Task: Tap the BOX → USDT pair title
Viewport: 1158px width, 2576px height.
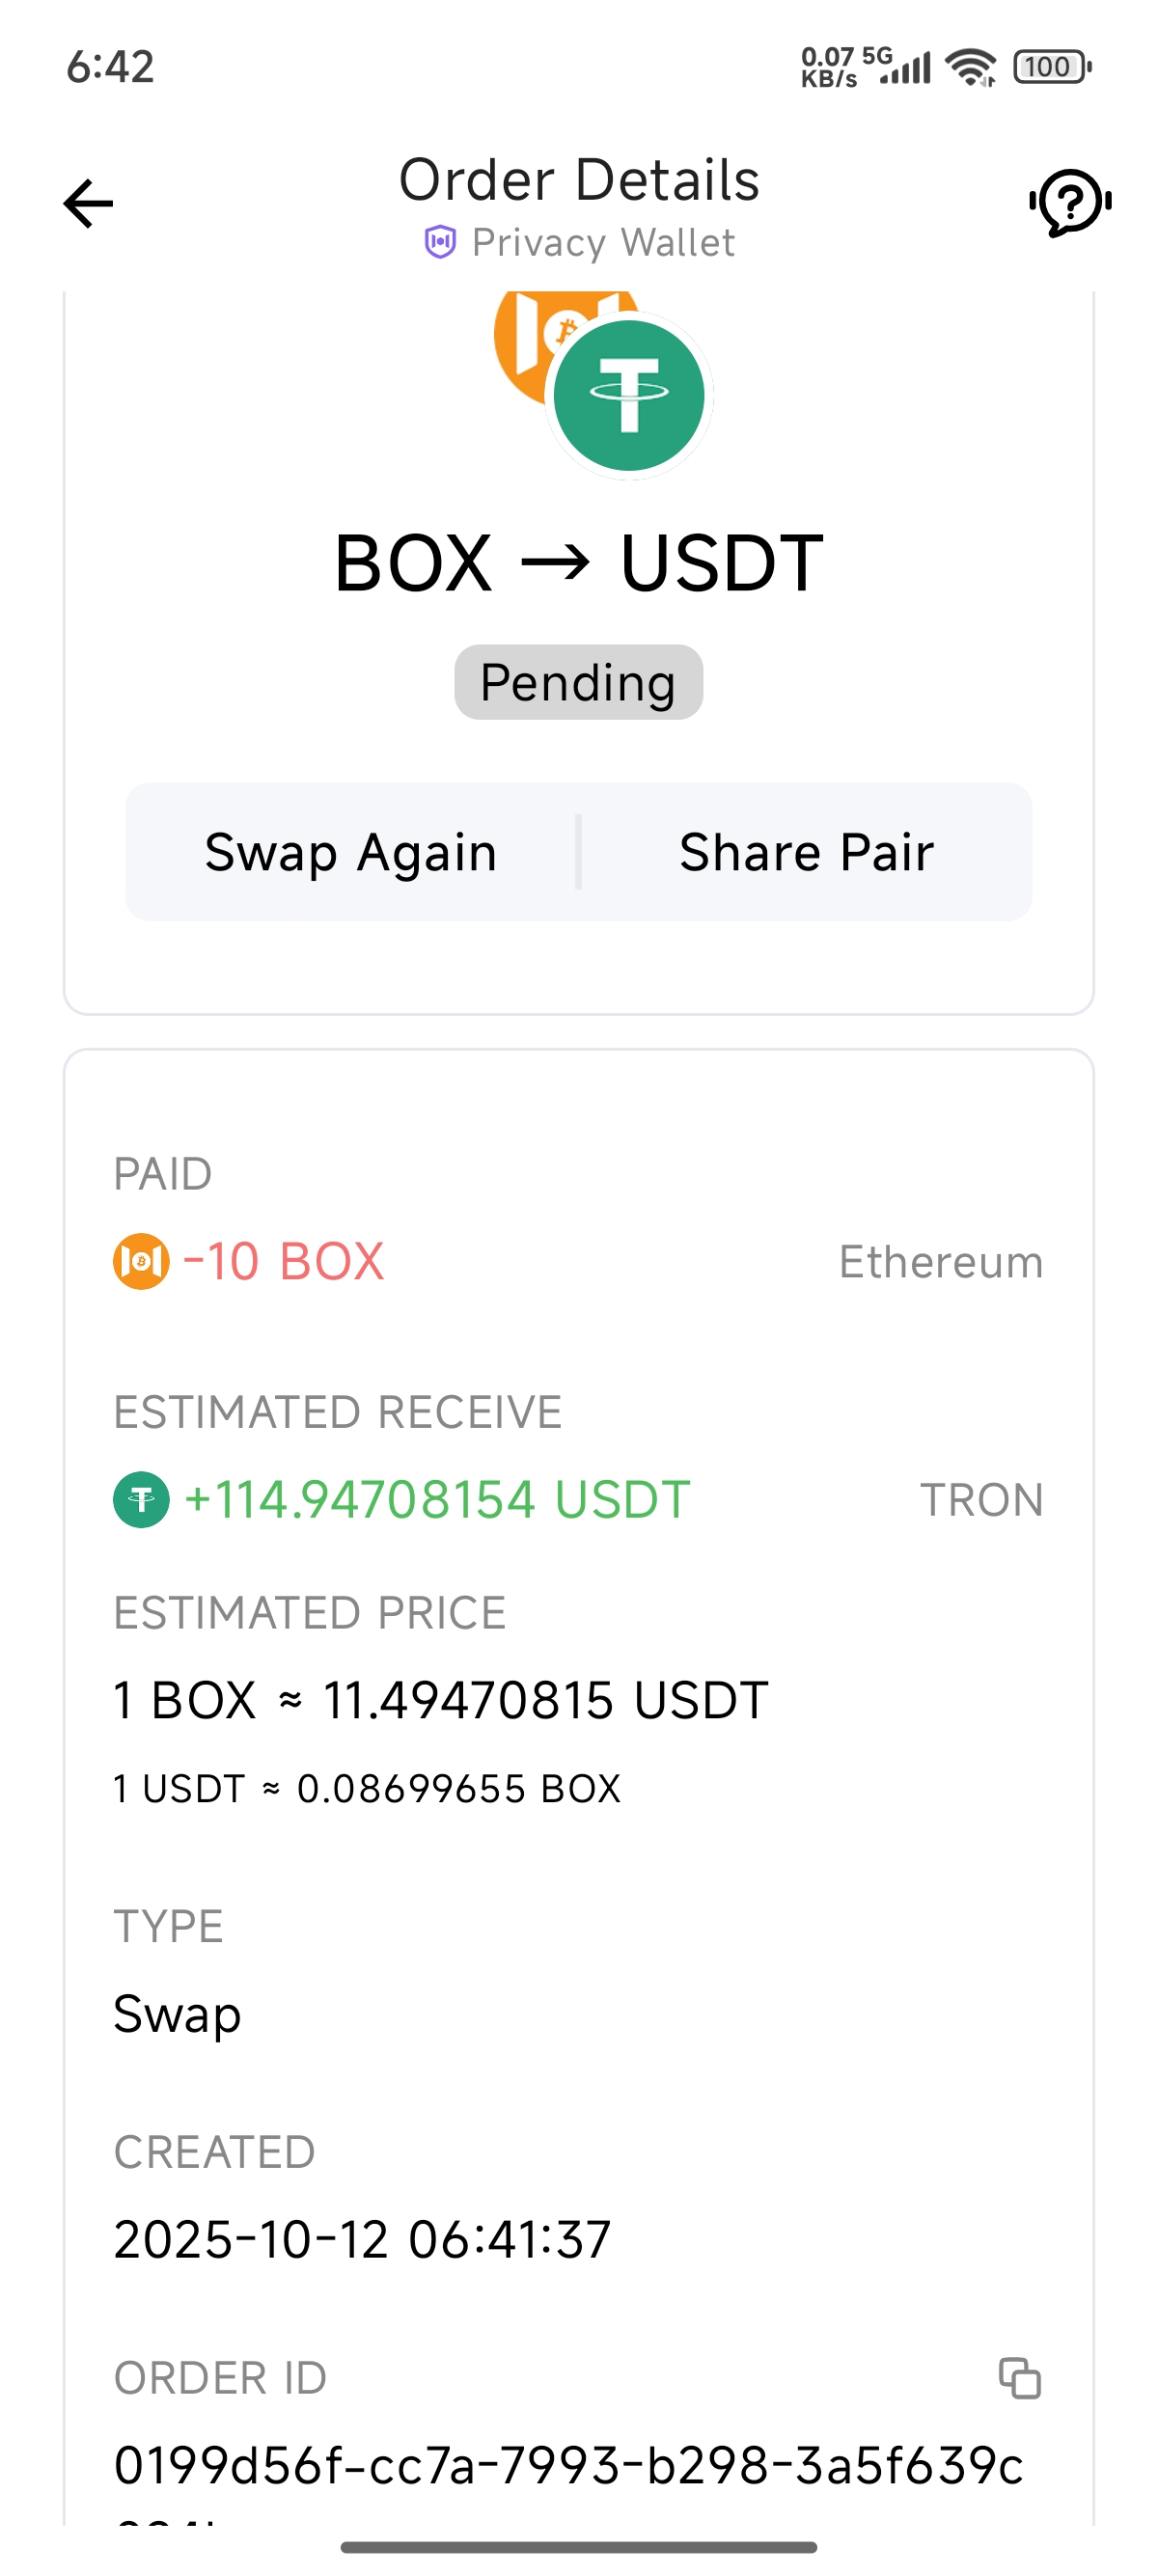Action: 578,563
